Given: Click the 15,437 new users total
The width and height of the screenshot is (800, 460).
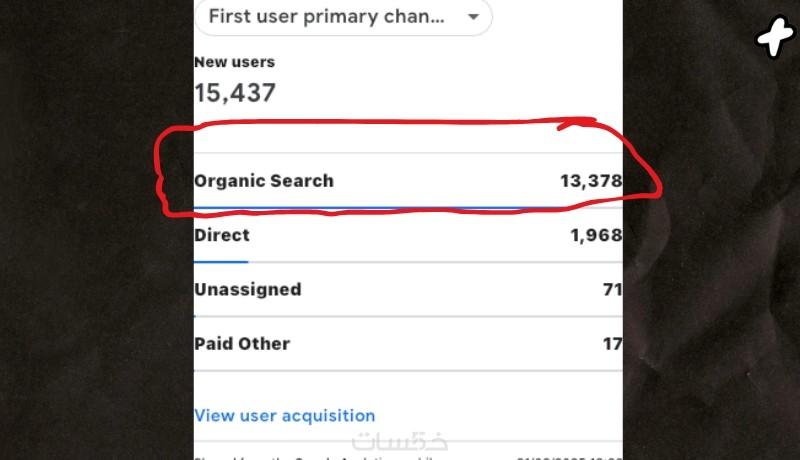Looking at the screenshot, I should [235, 93].
